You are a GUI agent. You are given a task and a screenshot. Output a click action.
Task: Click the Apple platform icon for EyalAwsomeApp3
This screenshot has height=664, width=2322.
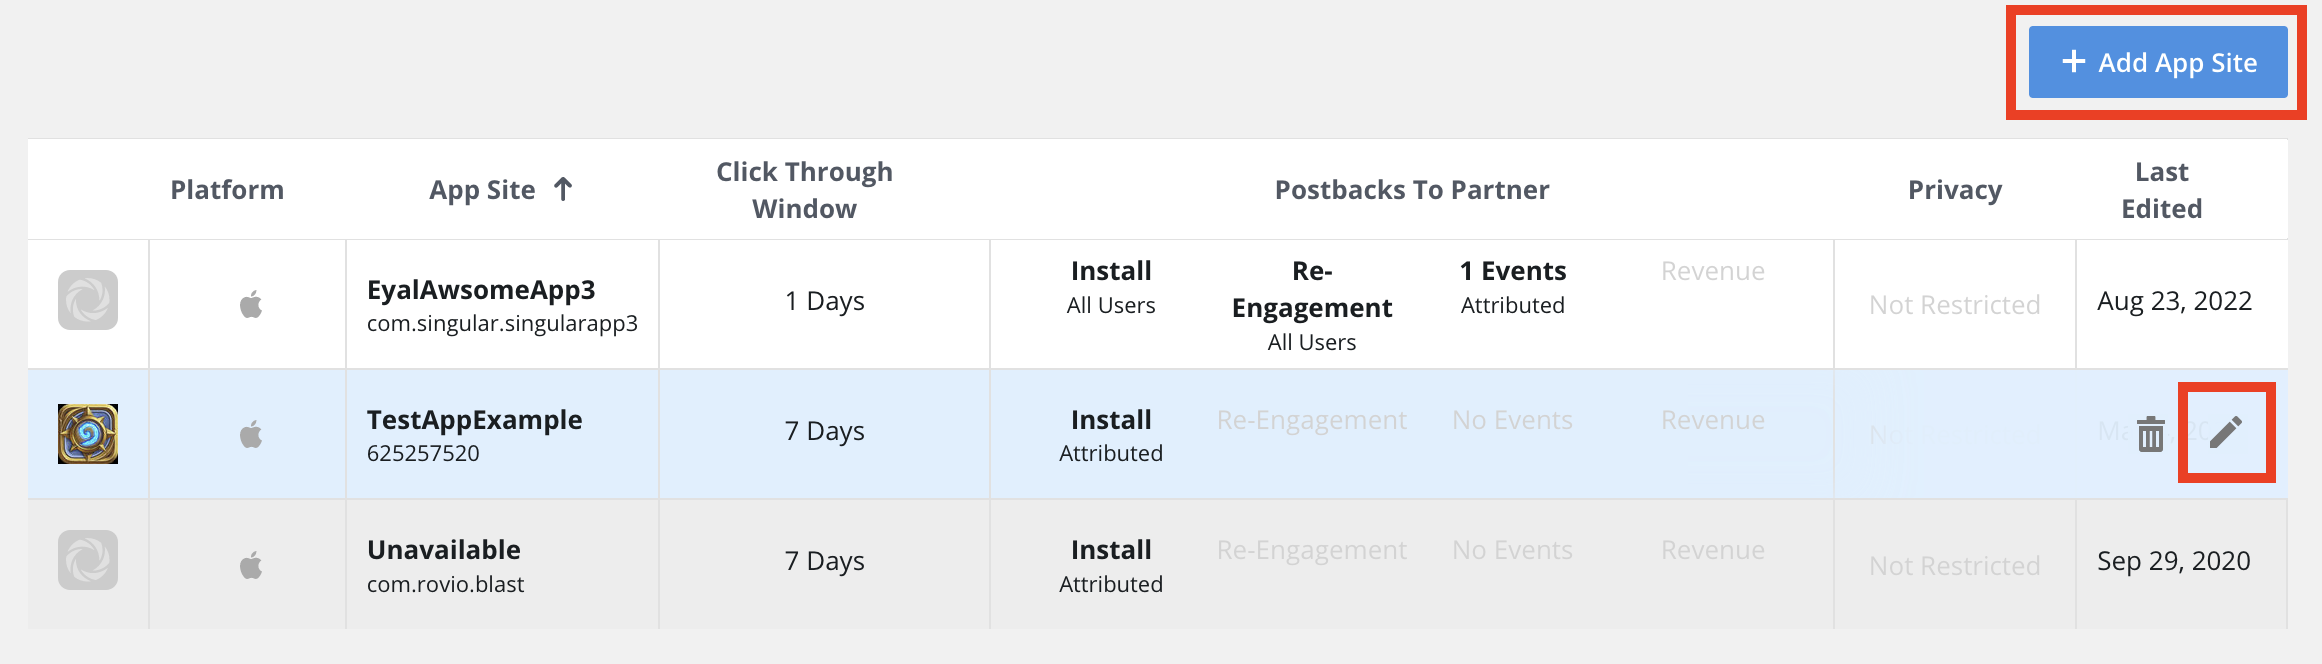tap(251, 304)
